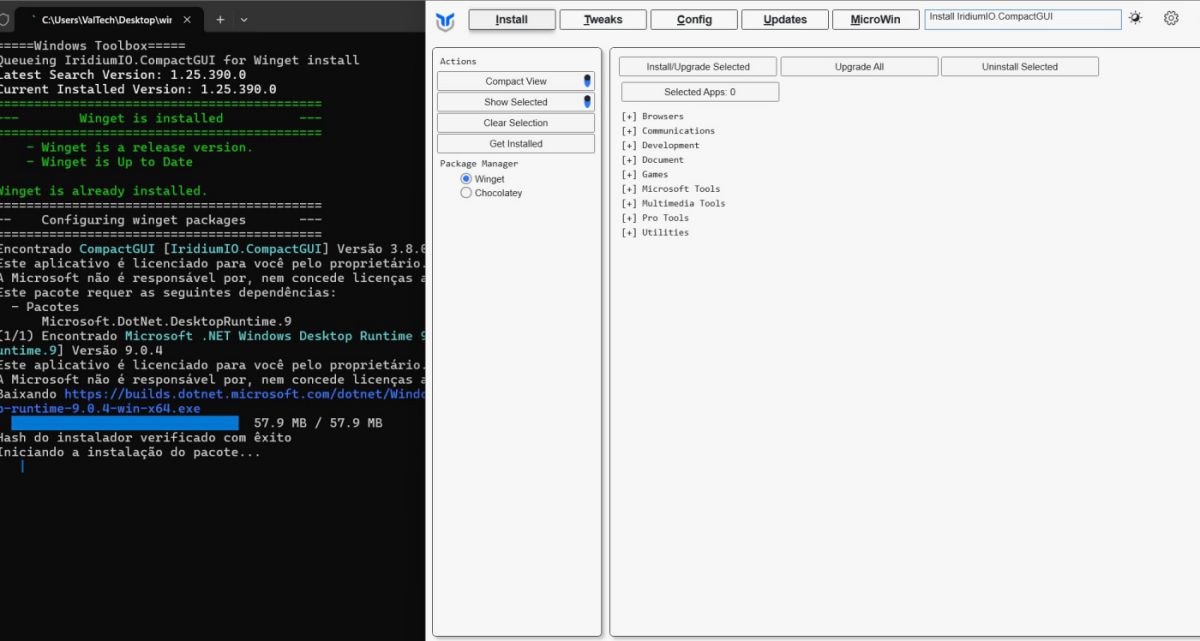Click the WinUtil logo icon
The image size is (1200, 641).
tap(445, 20)
